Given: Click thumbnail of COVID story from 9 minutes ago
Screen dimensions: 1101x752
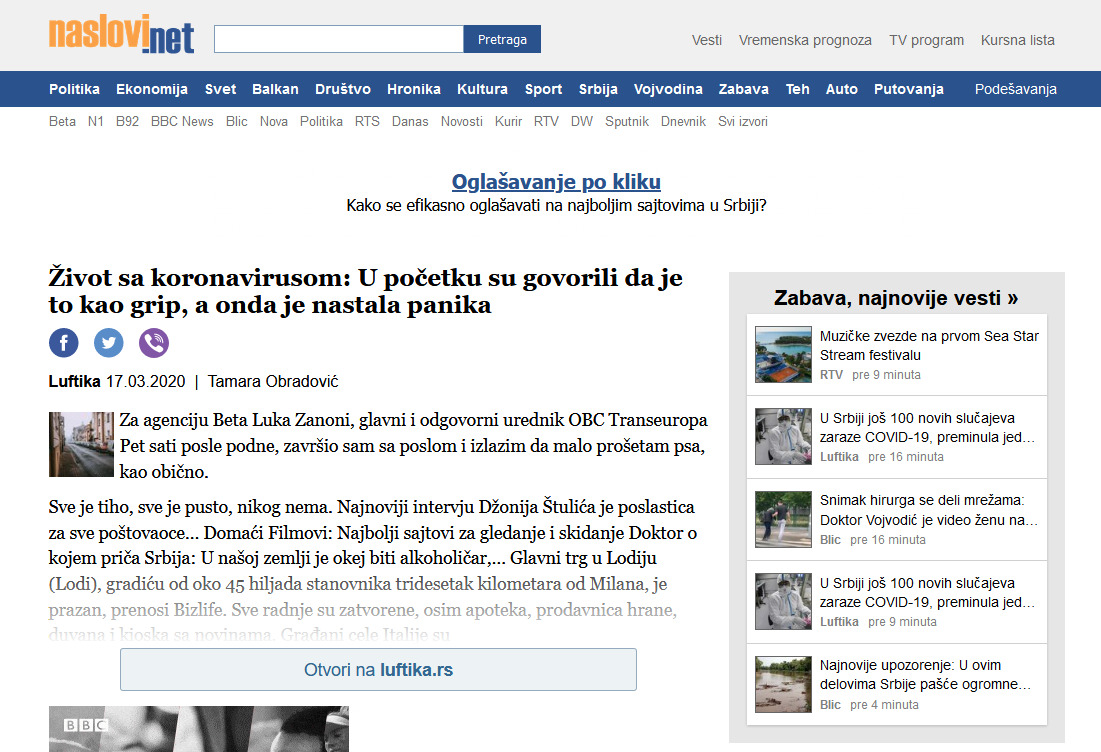Looking at the screenshot, I should click(x=784, y=602).
